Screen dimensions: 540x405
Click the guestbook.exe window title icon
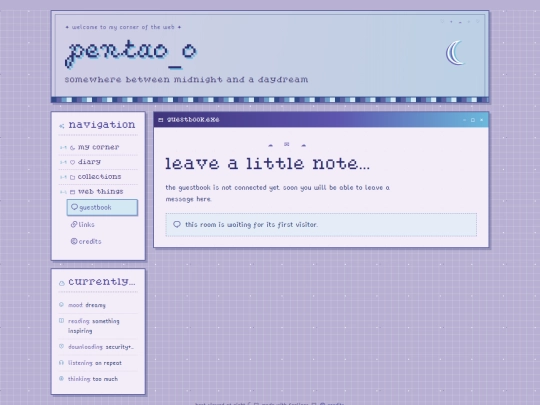tap(160, 120)
